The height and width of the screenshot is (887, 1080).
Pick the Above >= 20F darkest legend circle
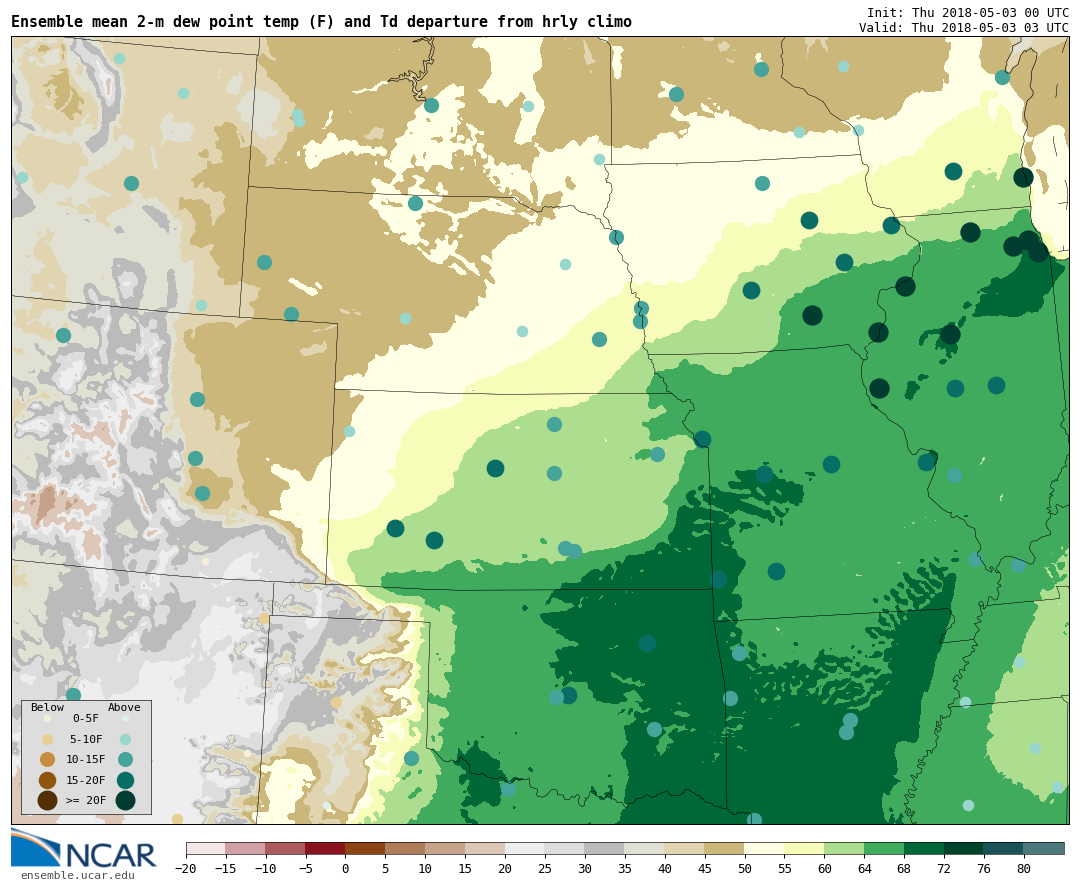click(x=125, y=800)
